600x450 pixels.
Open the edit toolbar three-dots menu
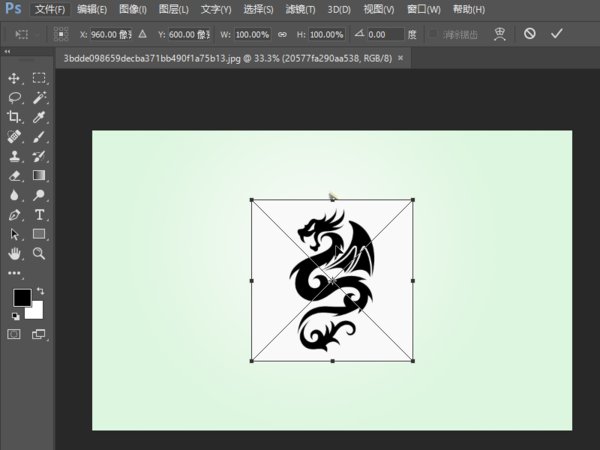(x=15, y=273)
